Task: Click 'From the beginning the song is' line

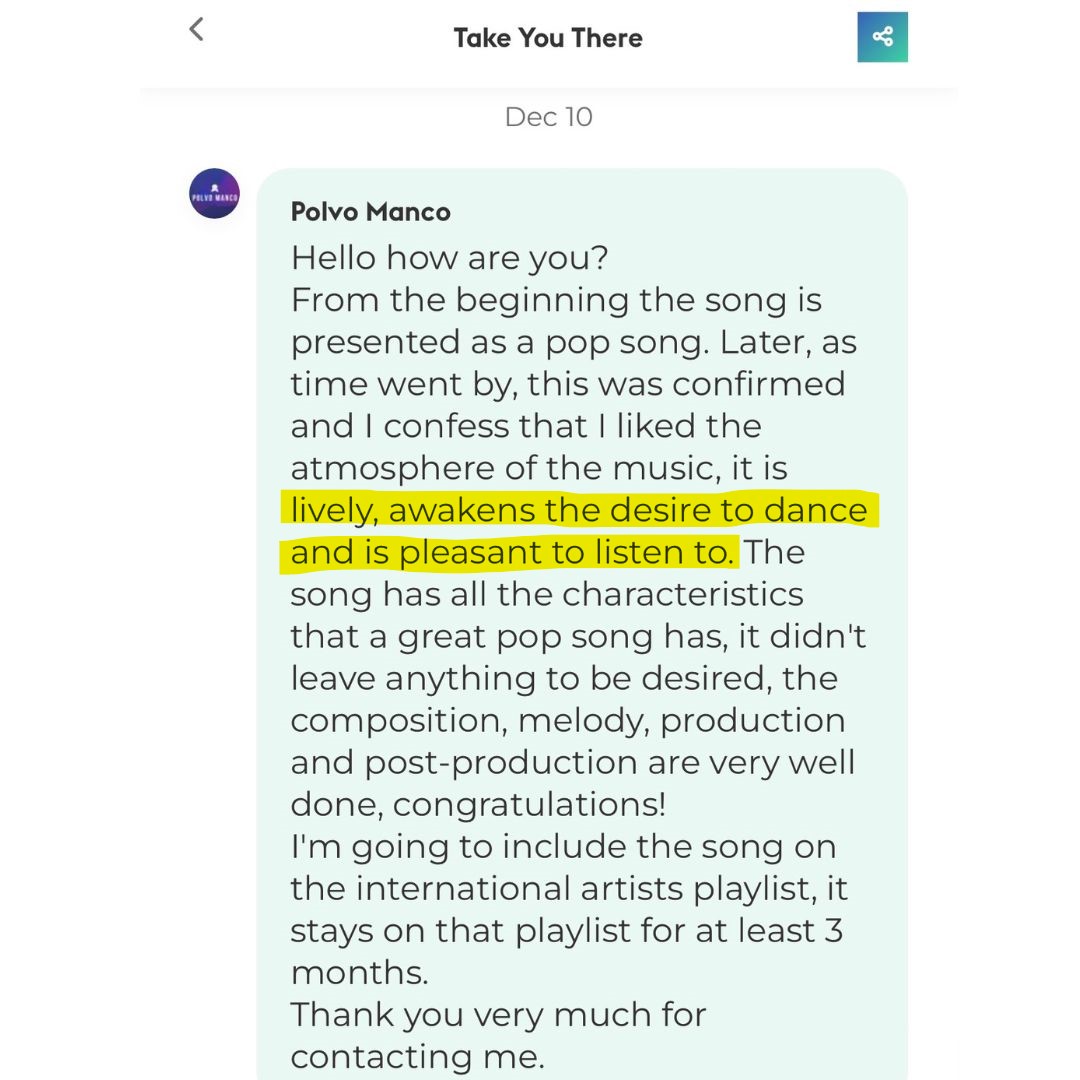Action: (557, 300)
